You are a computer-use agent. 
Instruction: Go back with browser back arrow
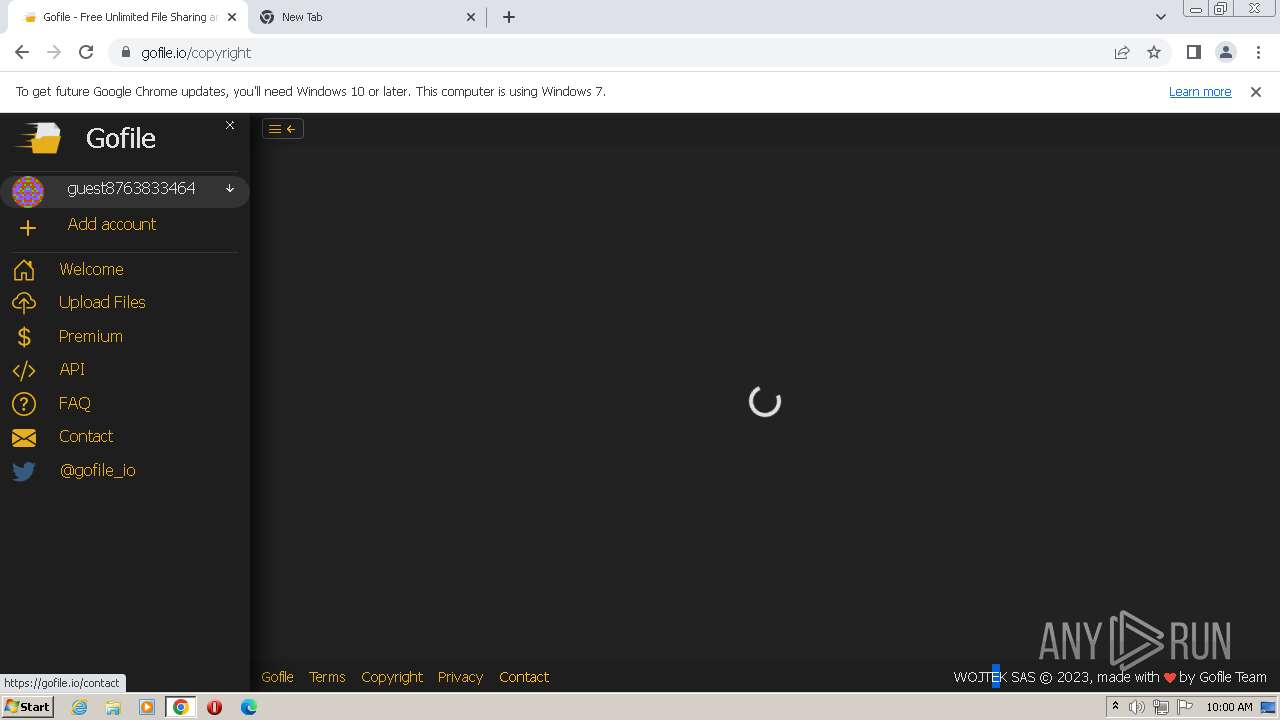pyautogui.click(x=22, y=52)
